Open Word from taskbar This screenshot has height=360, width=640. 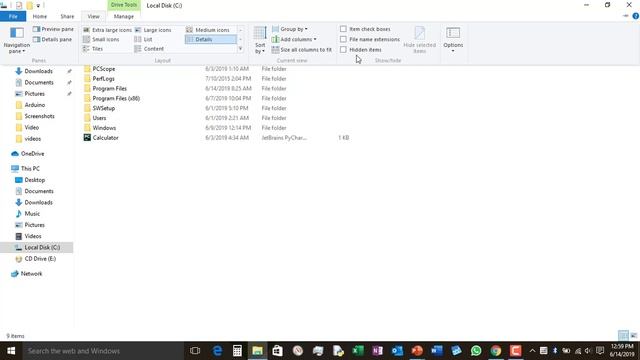436,351
